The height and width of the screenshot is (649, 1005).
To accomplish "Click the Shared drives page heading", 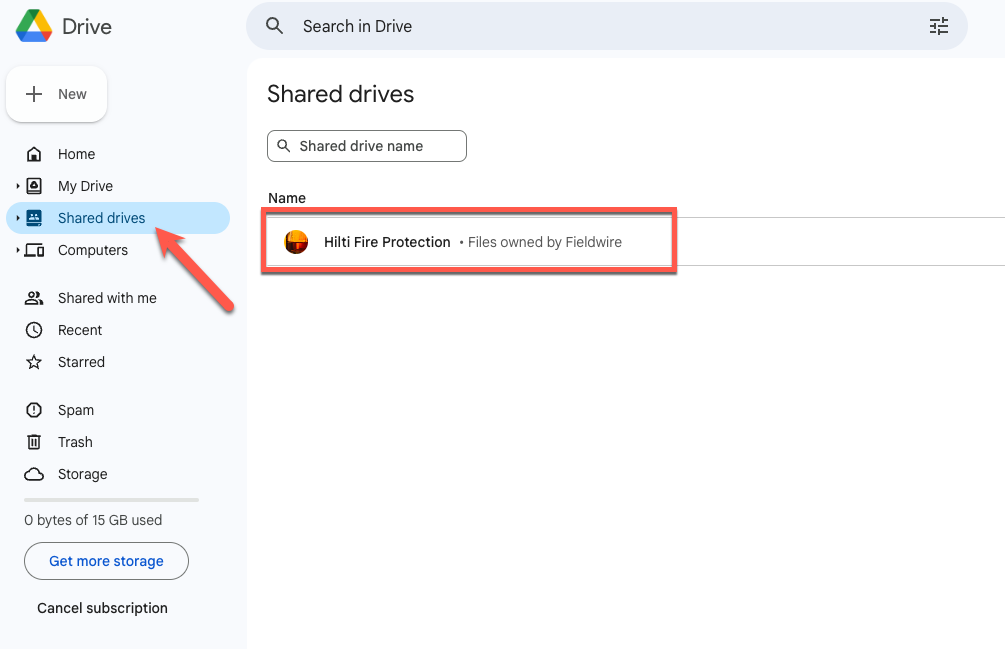I will point(340,94).
